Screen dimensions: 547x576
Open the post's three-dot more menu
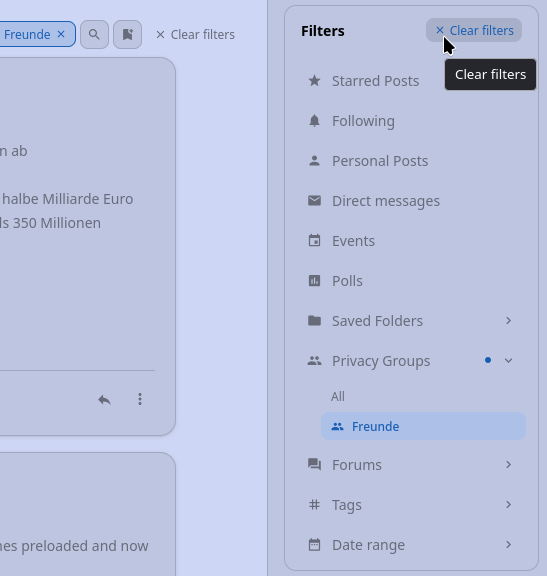point(140,399)
